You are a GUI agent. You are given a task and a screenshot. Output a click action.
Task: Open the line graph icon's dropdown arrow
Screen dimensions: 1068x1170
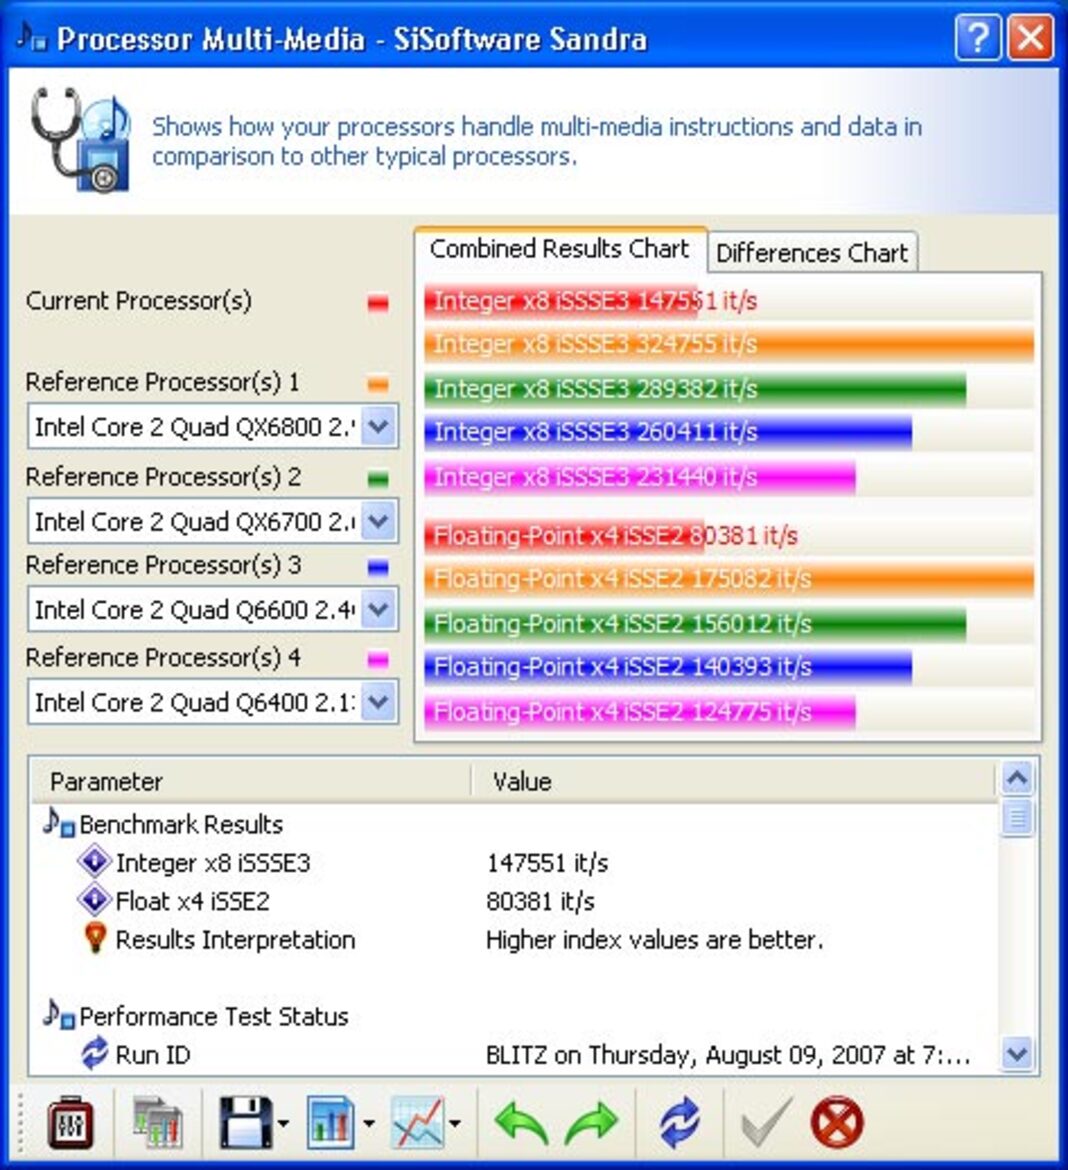(455, 1123)
